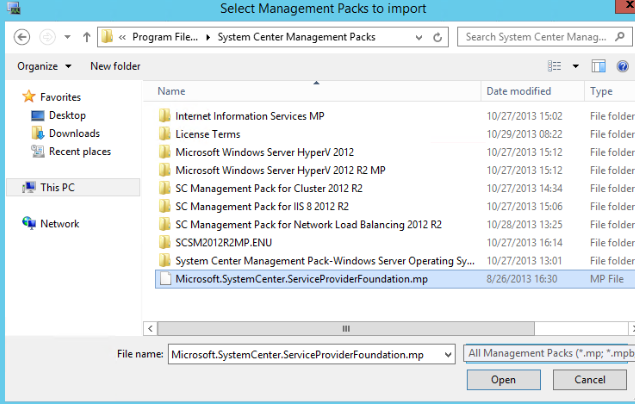Select This PC in navigation pane
Image resolution: width=635 pixels, height=404 pixels.
[57, 187]
